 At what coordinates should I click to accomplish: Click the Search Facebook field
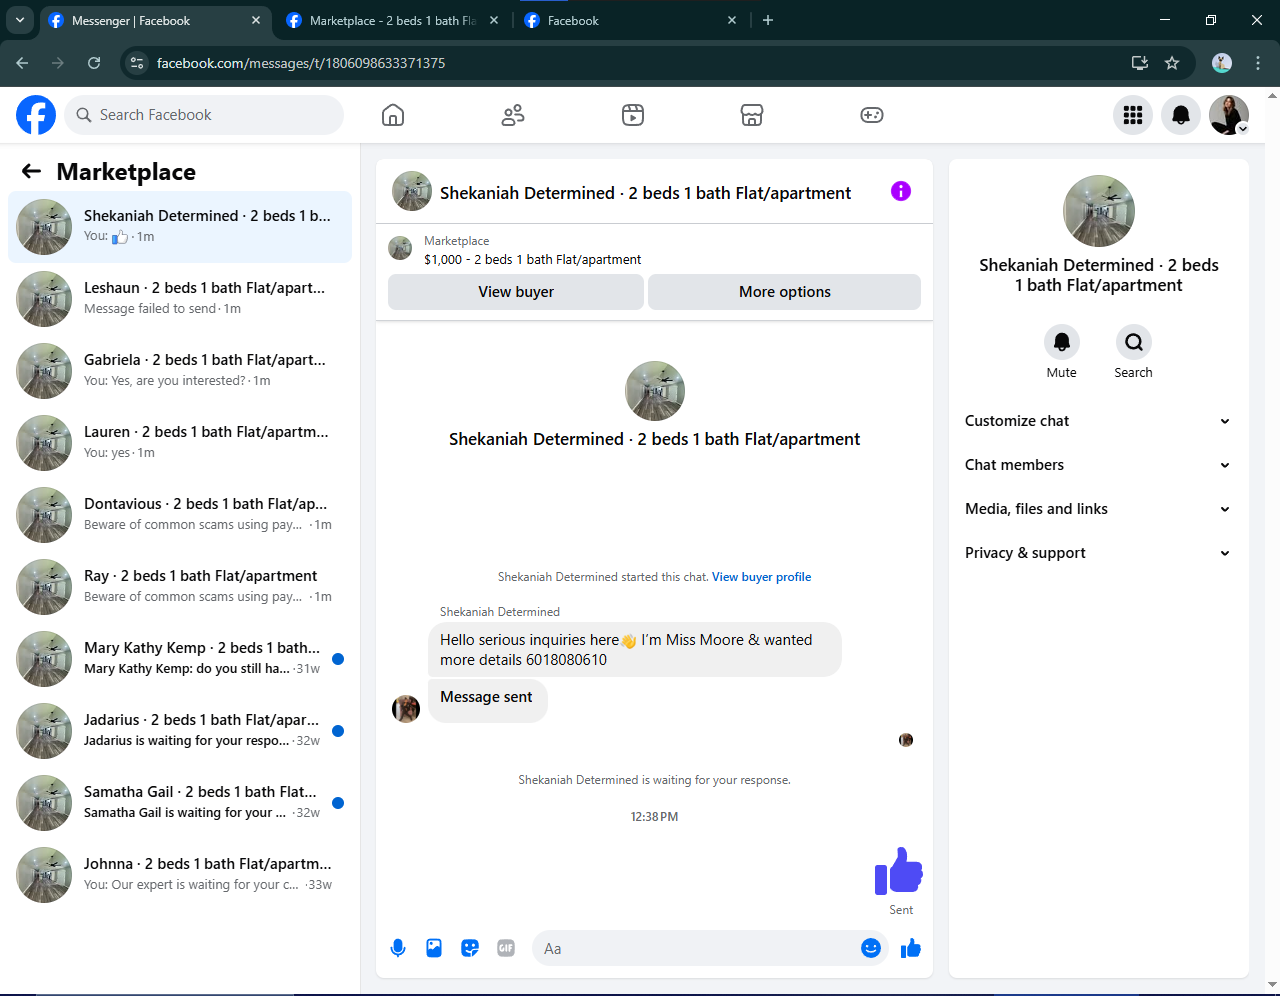(204, 115)
